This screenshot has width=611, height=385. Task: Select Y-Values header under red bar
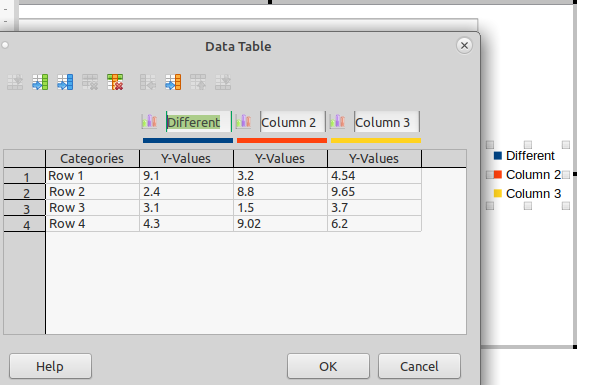[280, 159]
